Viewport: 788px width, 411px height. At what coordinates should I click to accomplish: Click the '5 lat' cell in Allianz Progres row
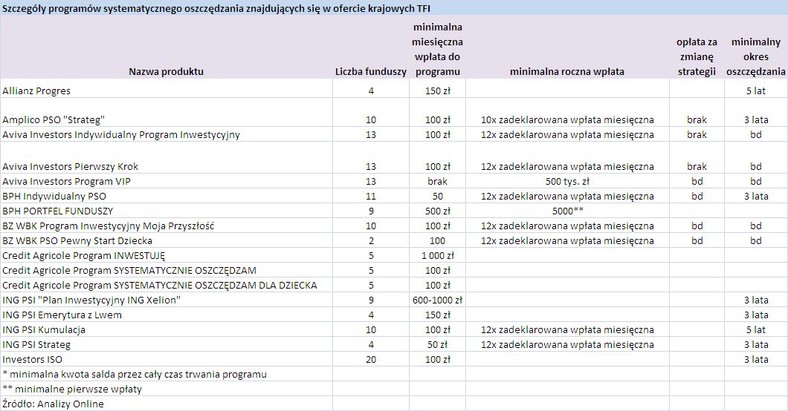pyautogui.click(x=756, y=91)
